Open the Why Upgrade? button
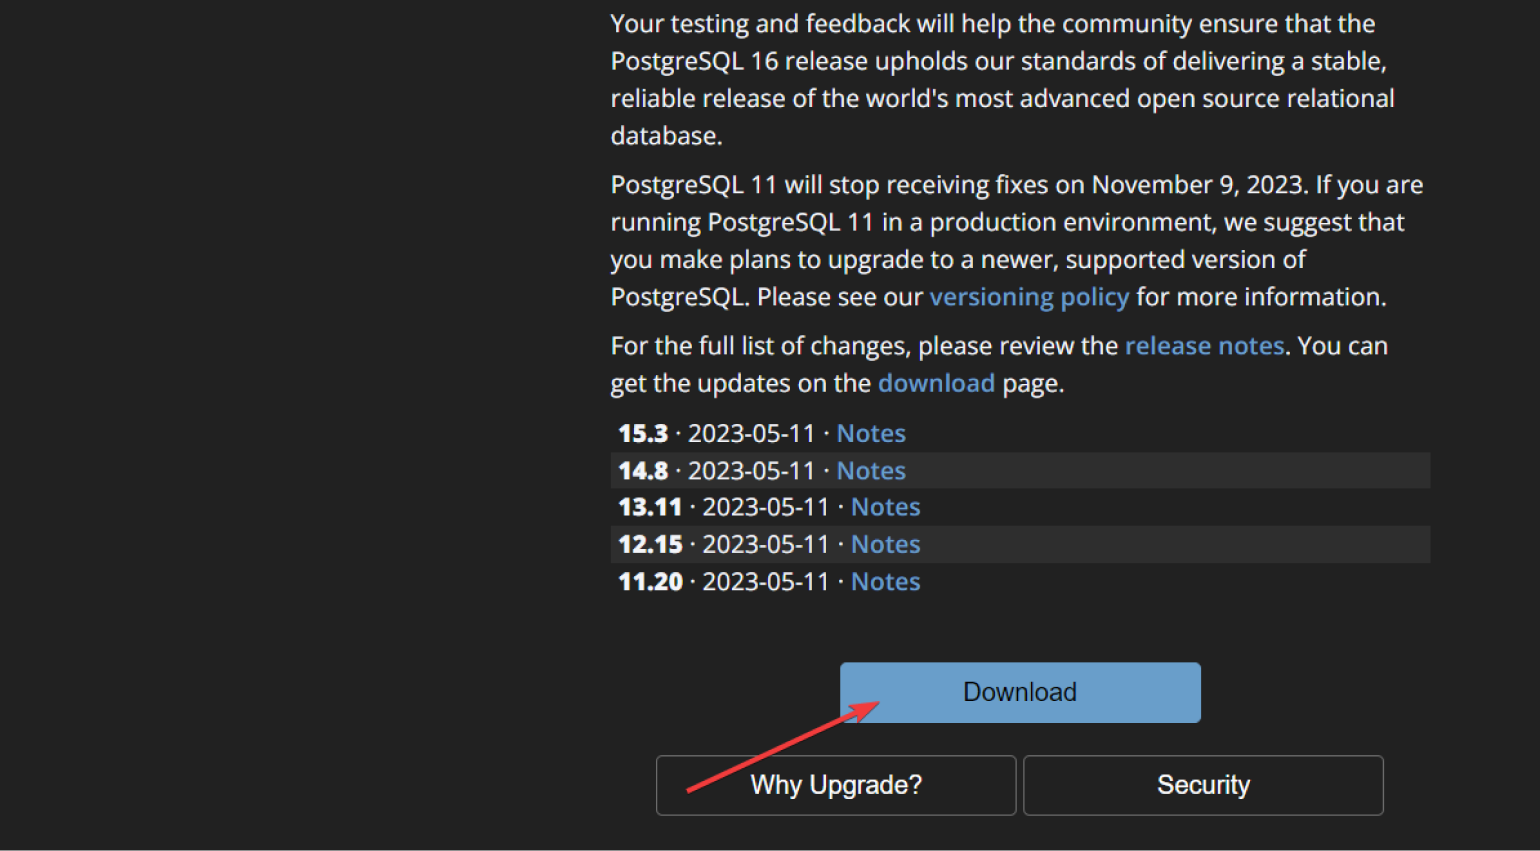1540x851 pixels. point(836,785)
